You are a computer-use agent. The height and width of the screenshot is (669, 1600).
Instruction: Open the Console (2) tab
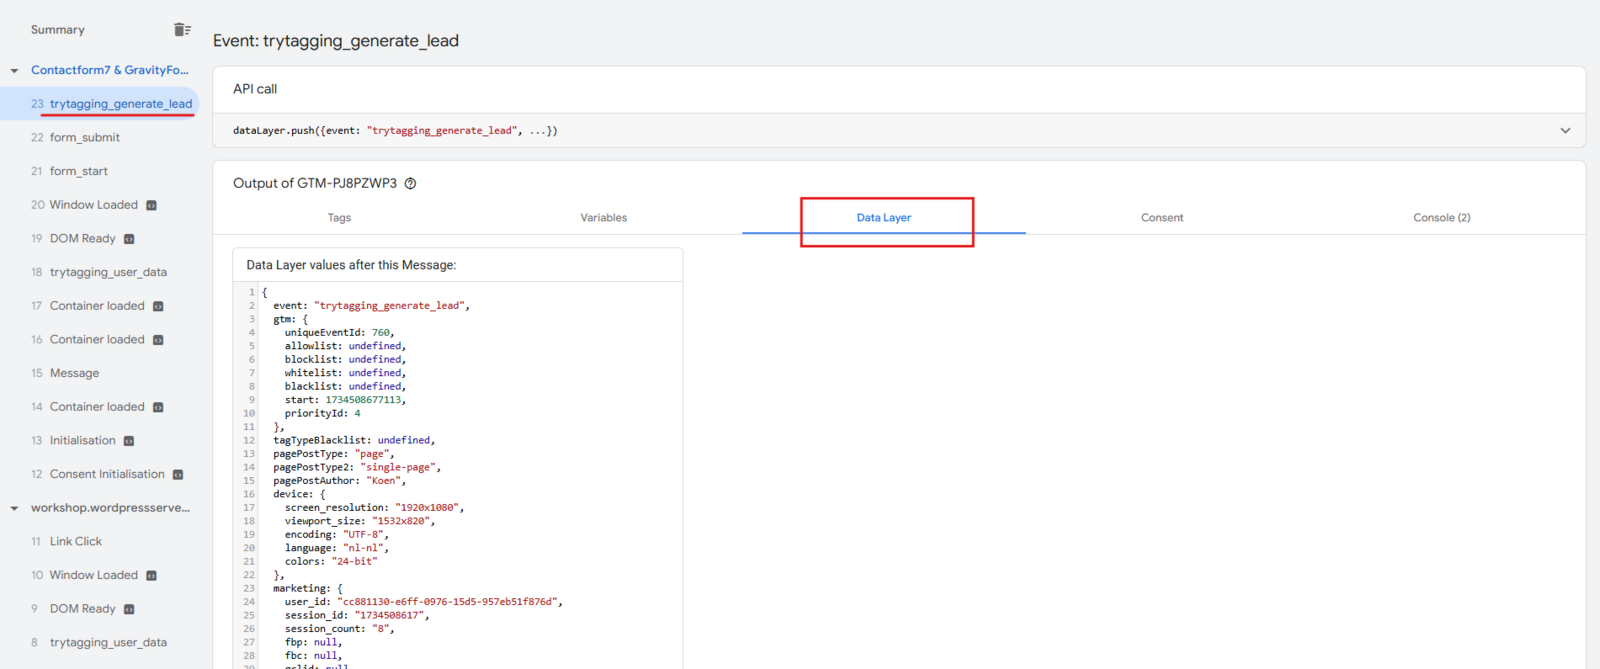click(1441, 218)
